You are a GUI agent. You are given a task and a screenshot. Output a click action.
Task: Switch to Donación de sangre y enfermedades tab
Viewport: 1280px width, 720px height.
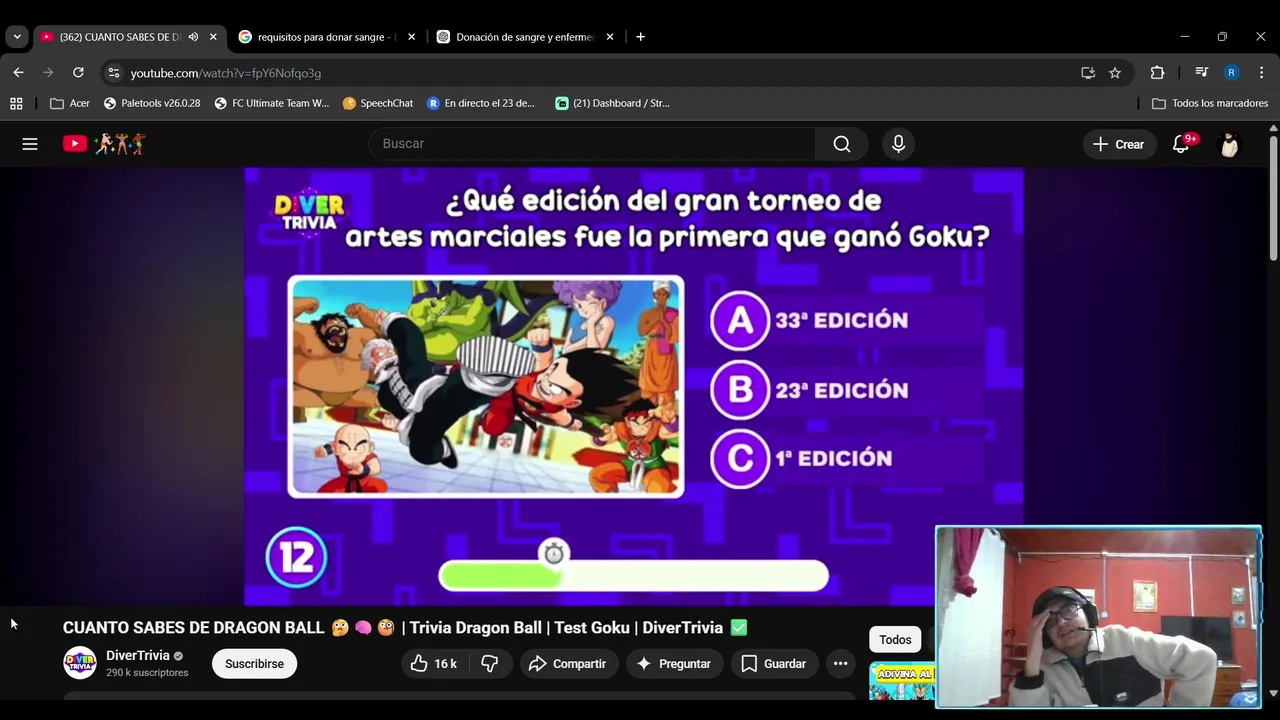point(524,37)
